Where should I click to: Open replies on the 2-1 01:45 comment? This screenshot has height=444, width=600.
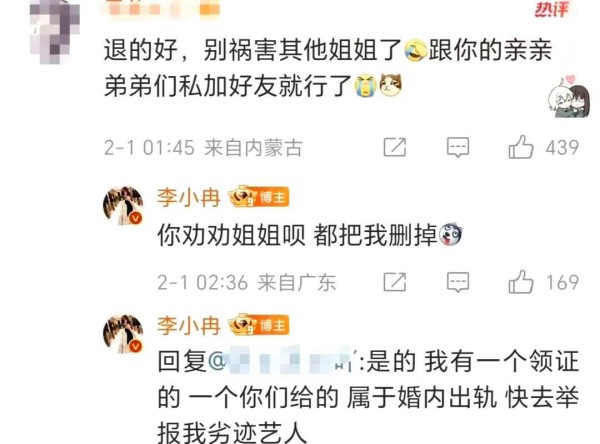tap(458, 147)
